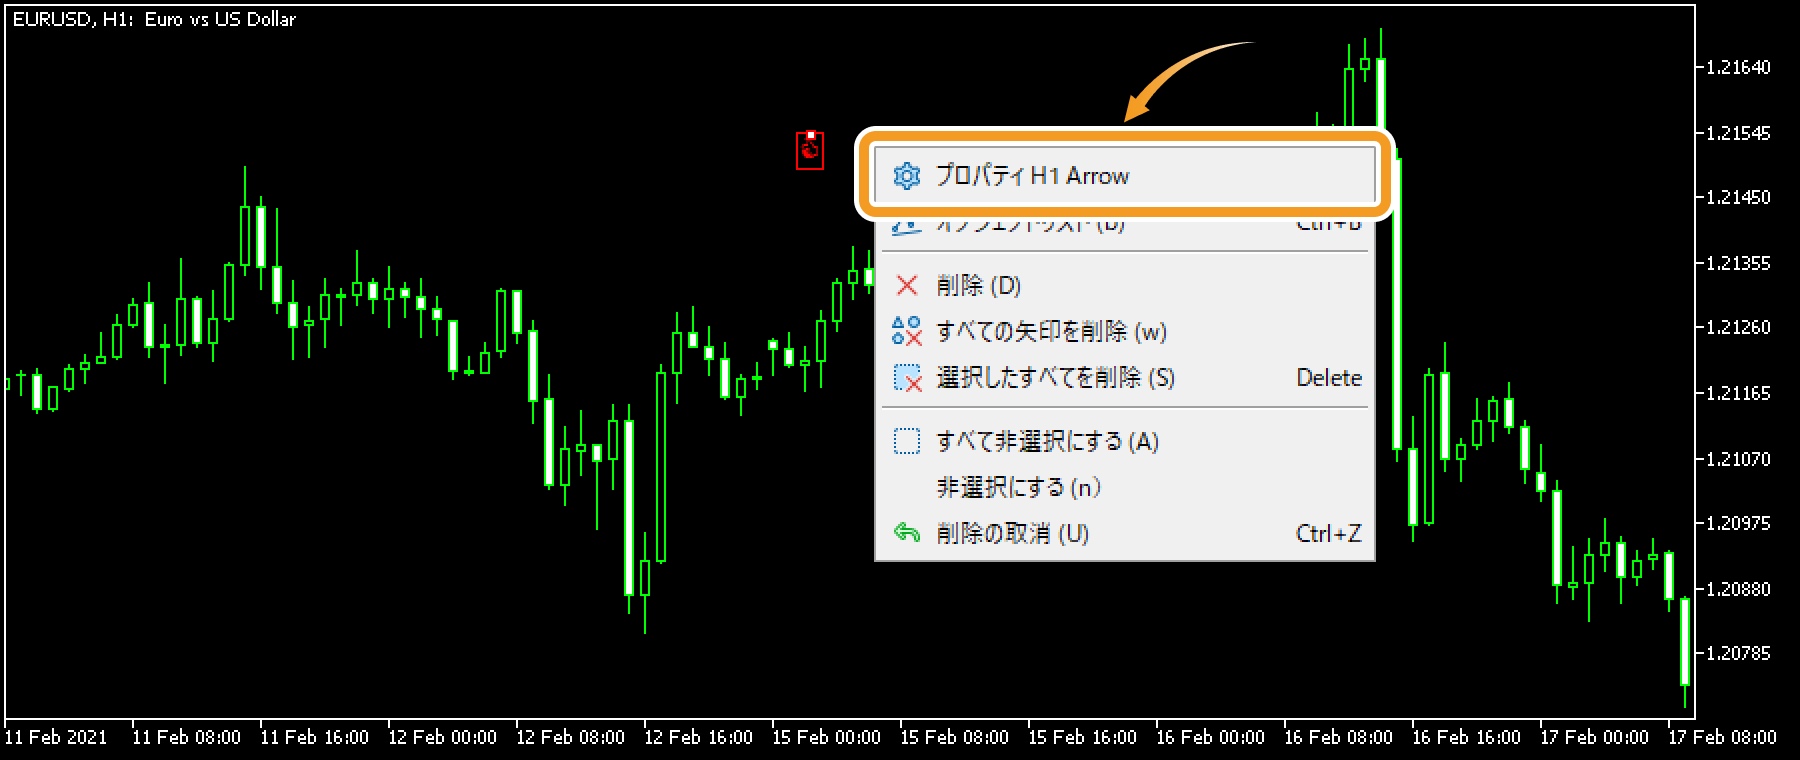Click price label 1.21450 on price axis

tap(1738, 197)
